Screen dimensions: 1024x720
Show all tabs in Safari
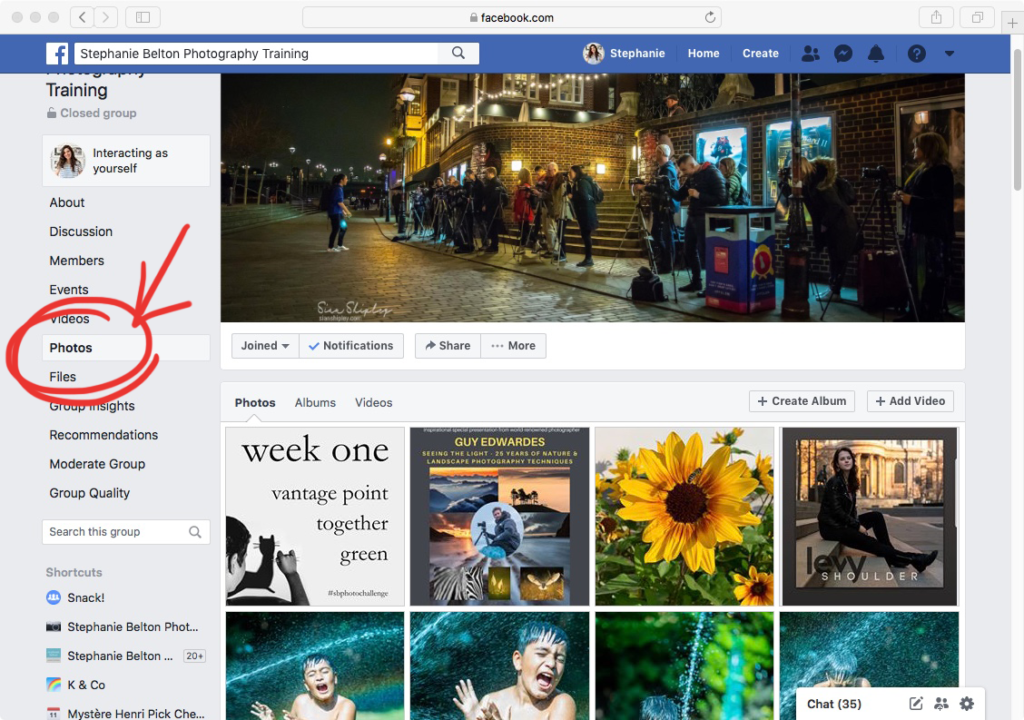[x=977, y=18]
